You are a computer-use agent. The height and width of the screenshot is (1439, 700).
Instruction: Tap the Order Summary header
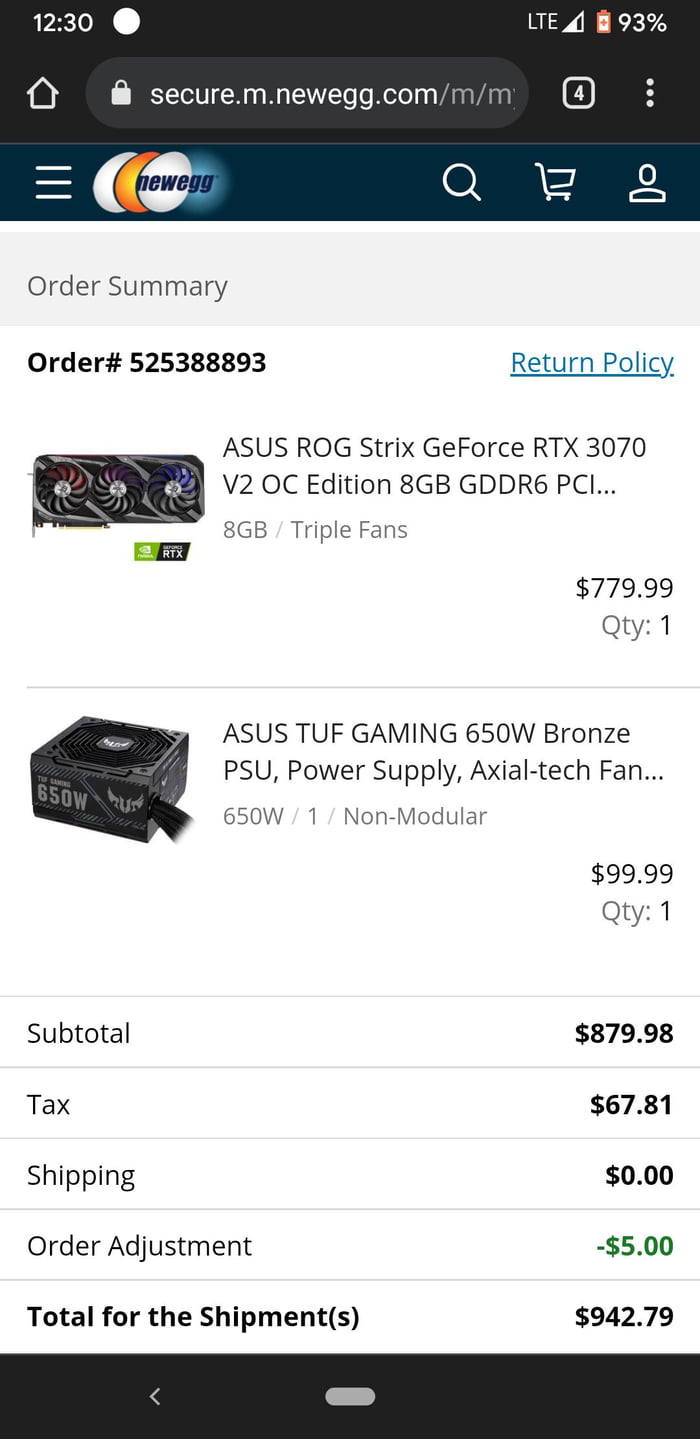[x=127, y=285]
